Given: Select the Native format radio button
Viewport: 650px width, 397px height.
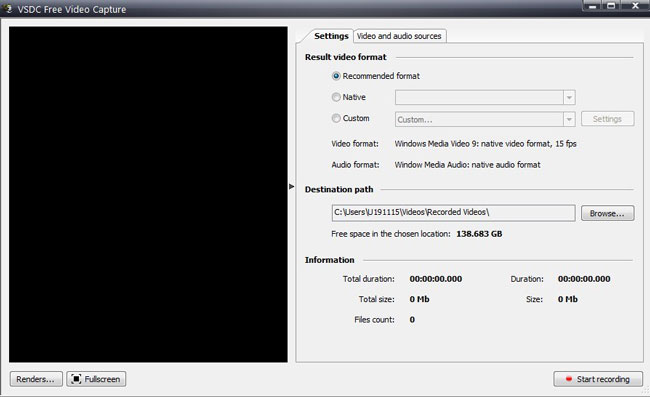Looking at the screenshot, I should tap(336, 97).
